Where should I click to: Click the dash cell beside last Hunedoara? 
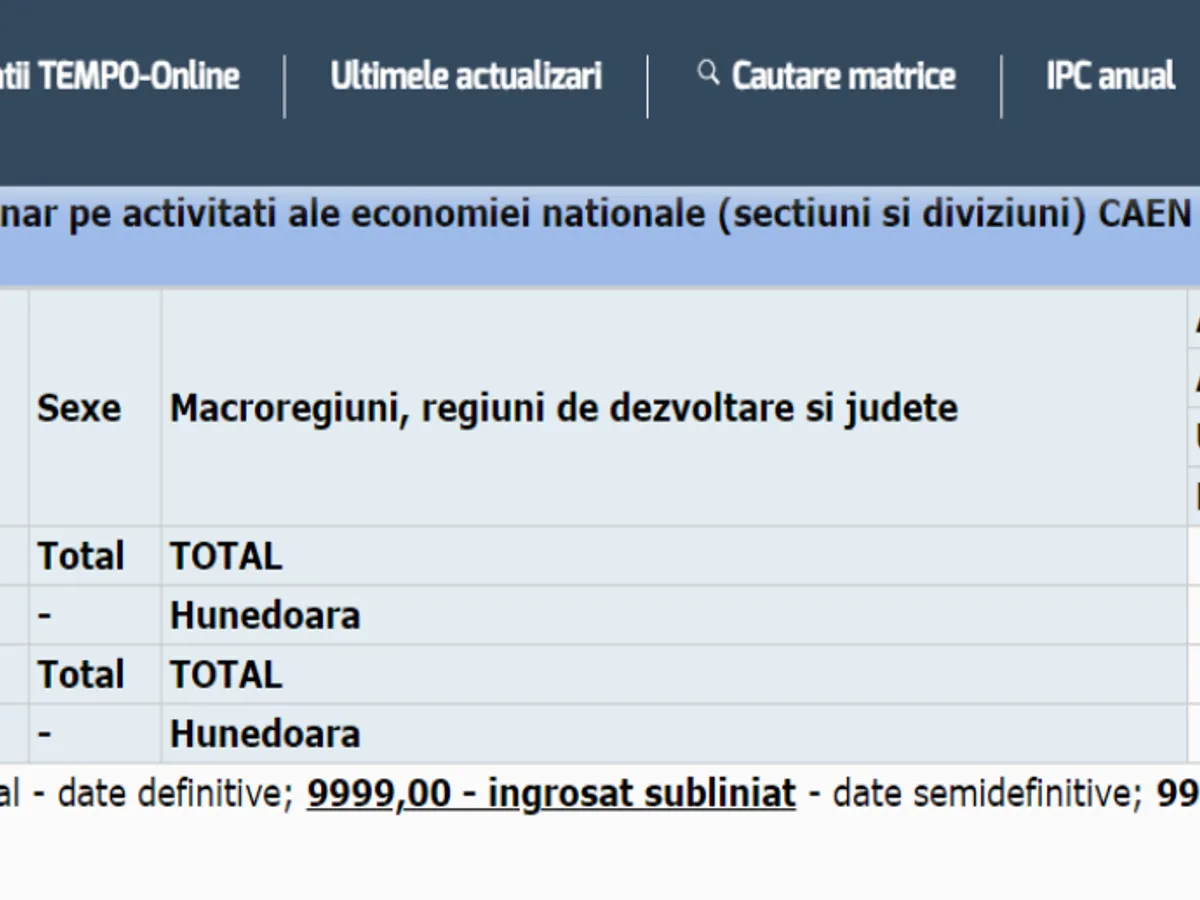(x=44, y=734)
